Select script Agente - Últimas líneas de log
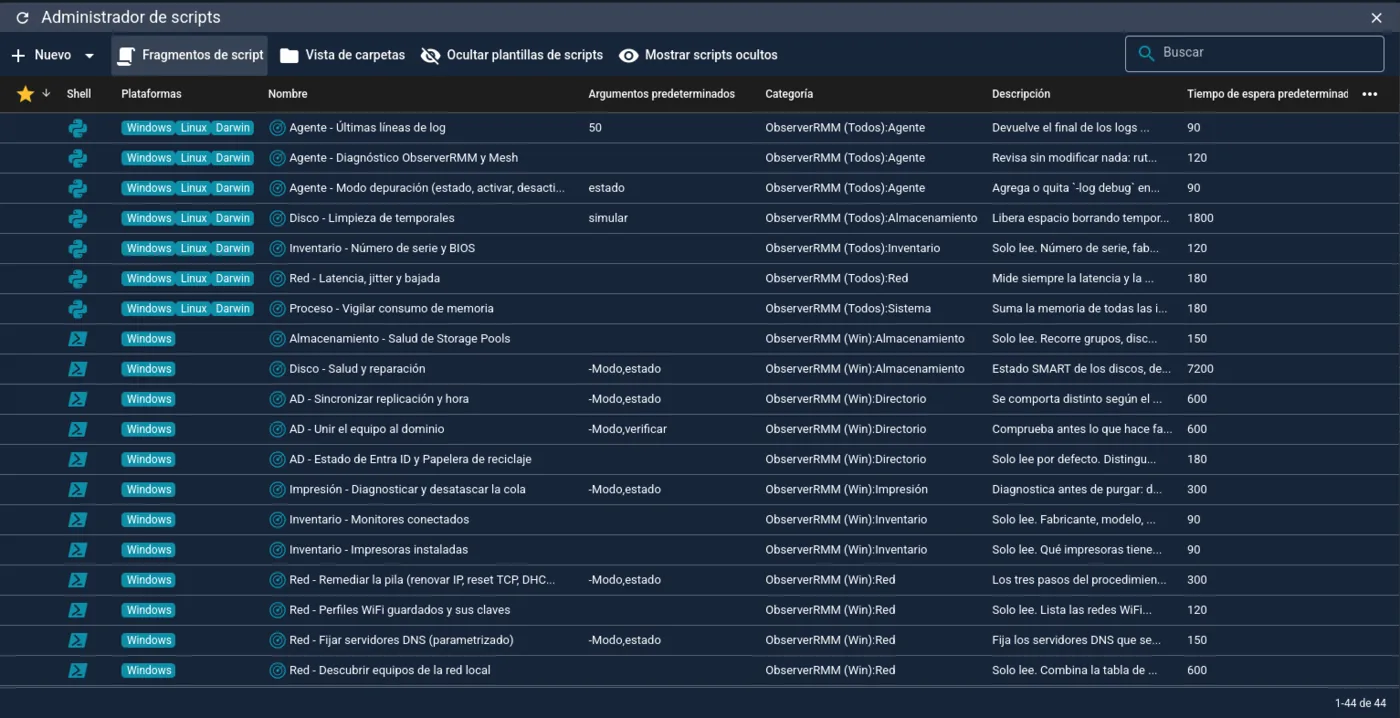 (x=367, y=128)
